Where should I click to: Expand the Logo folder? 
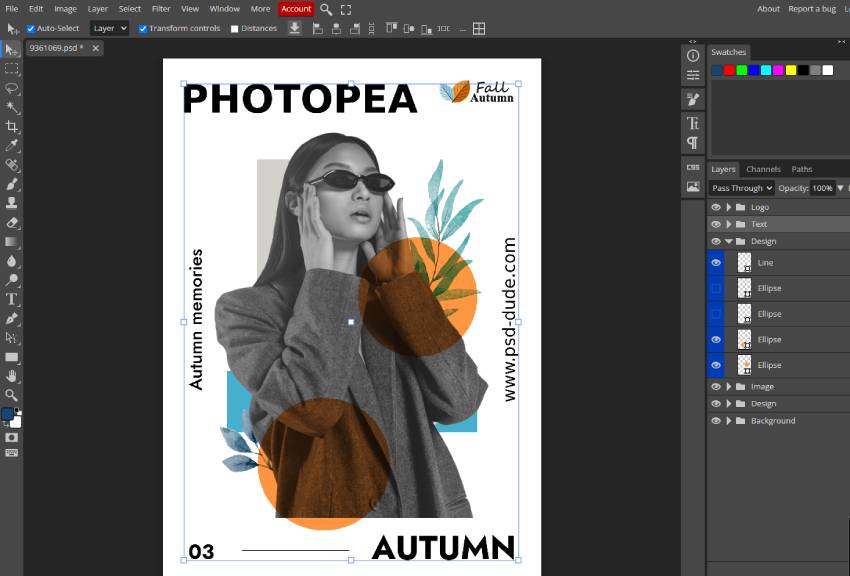[729, 208]
